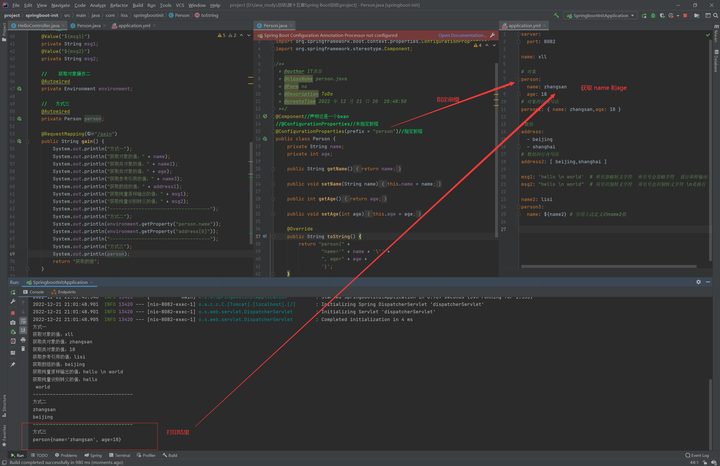This screenshot has height=466, width=720.
Task: Click next-highlighted-error down arrow in HelloController editor
Action: [249, 35]
